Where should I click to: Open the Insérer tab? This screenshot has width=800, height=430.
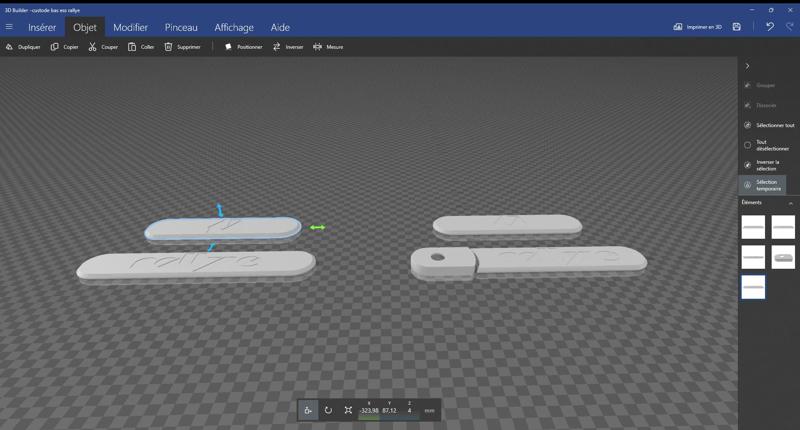(42, 28)
